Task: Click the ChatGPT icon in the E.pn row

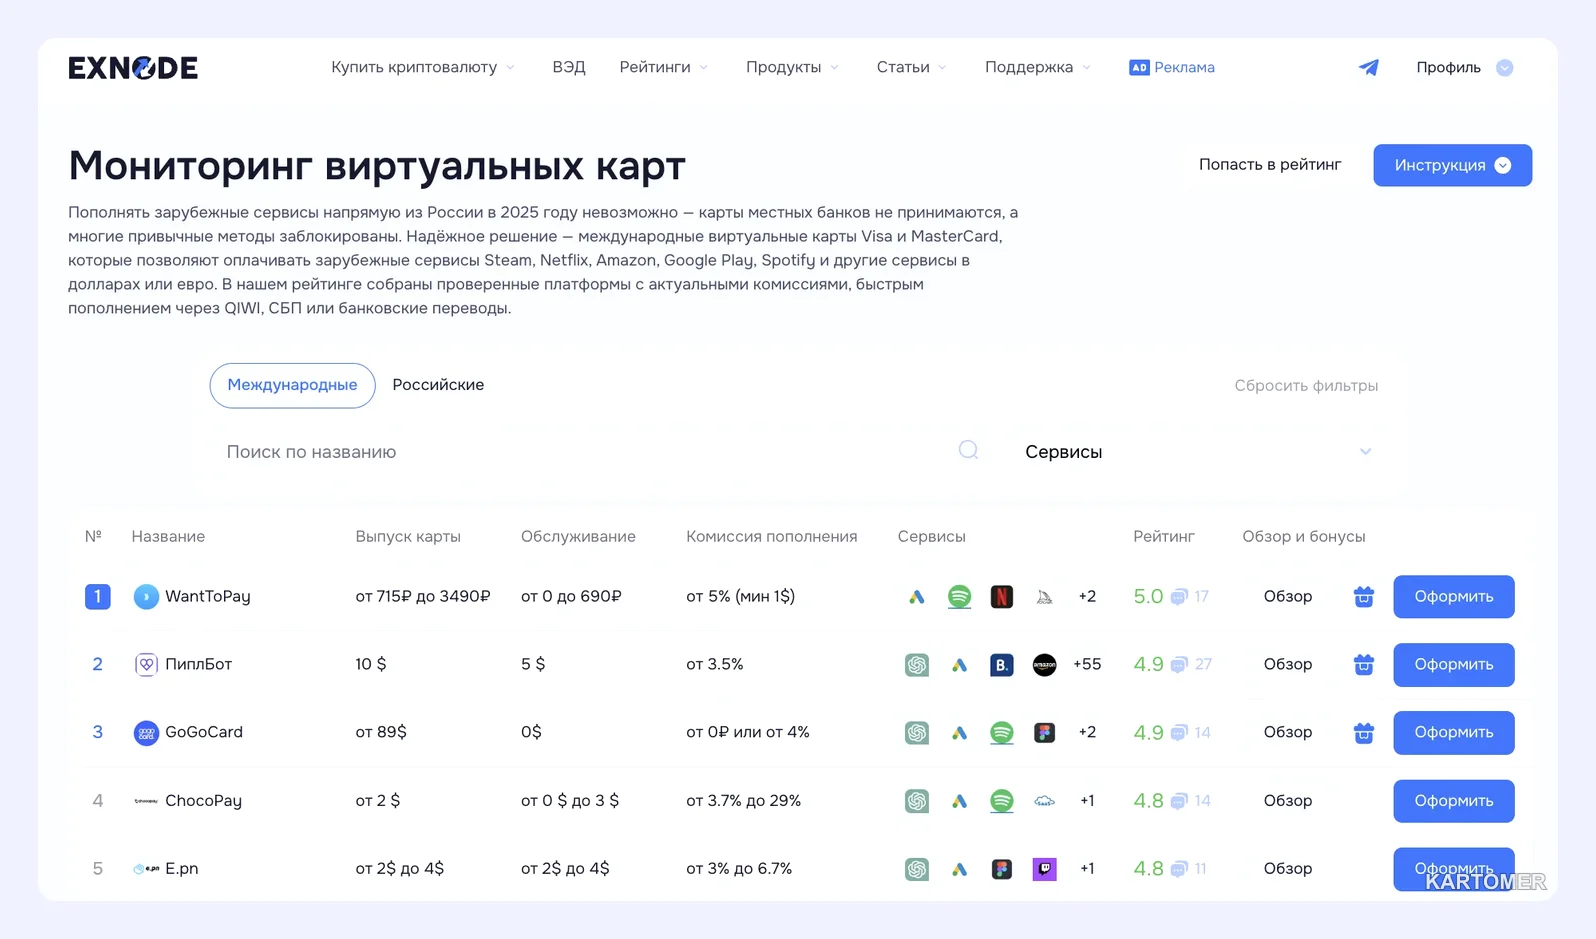Action: pos(917,869)
